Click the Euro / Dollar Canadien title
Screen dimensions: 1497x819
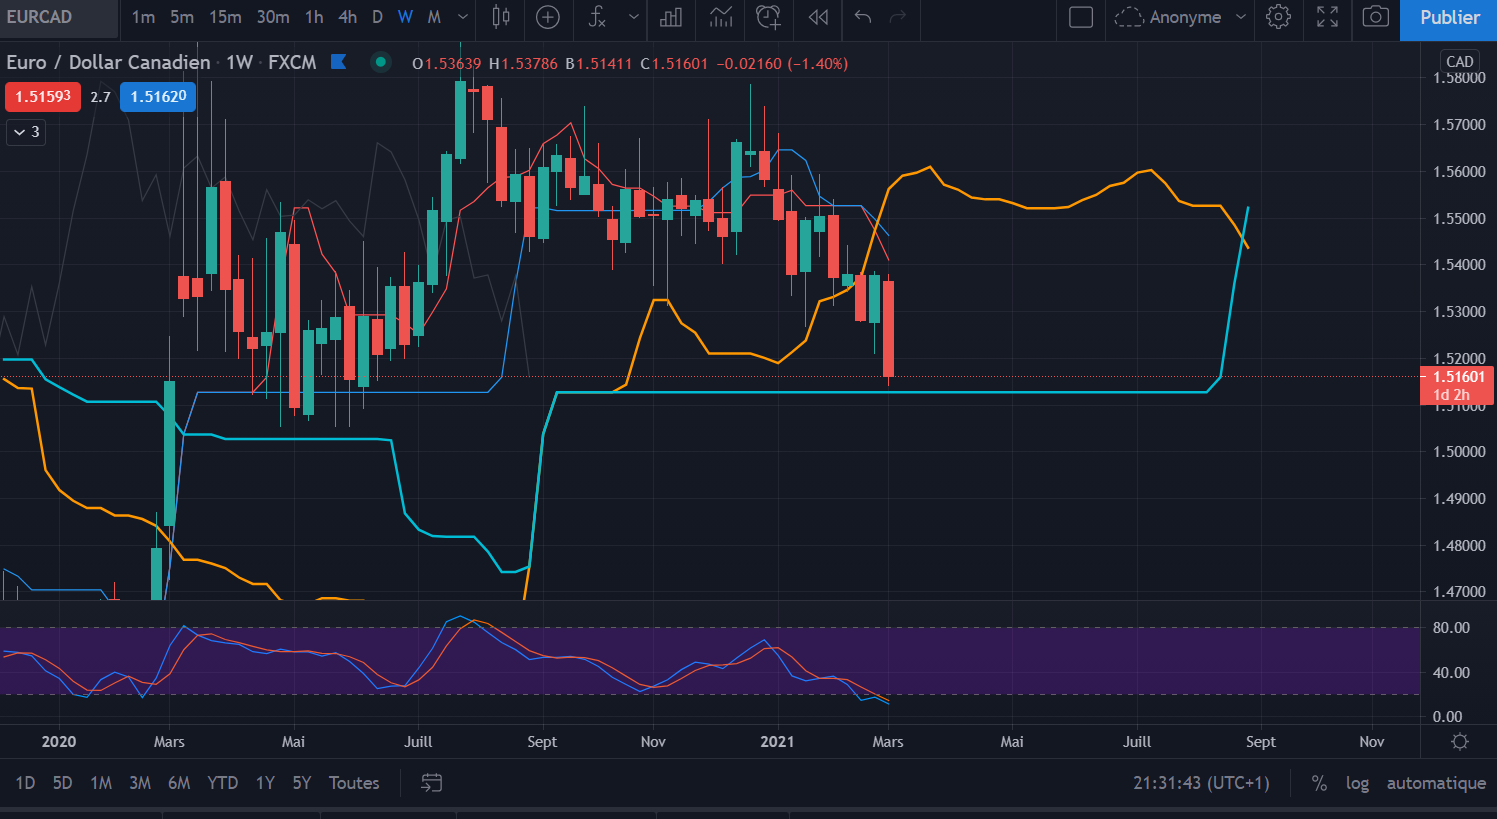pos(108,62)
